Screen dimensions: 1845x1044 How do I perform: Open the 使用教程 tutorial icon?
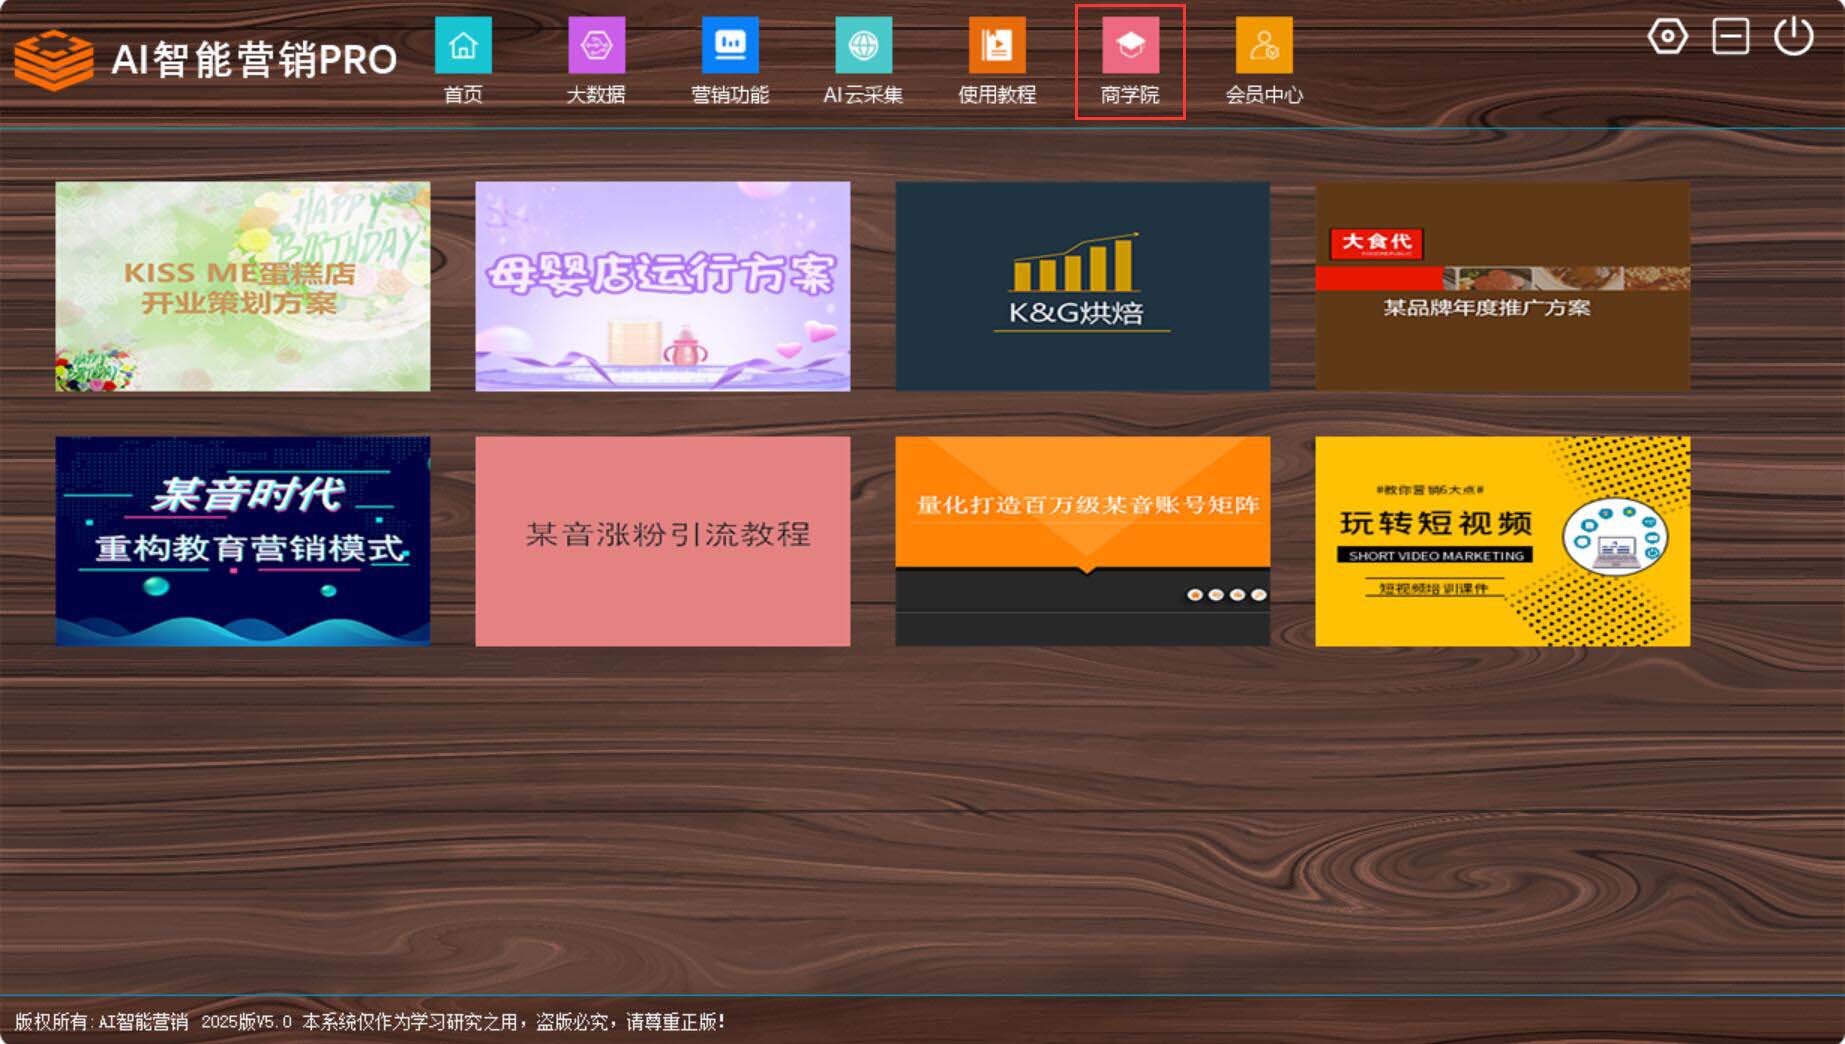click(997, 47)
